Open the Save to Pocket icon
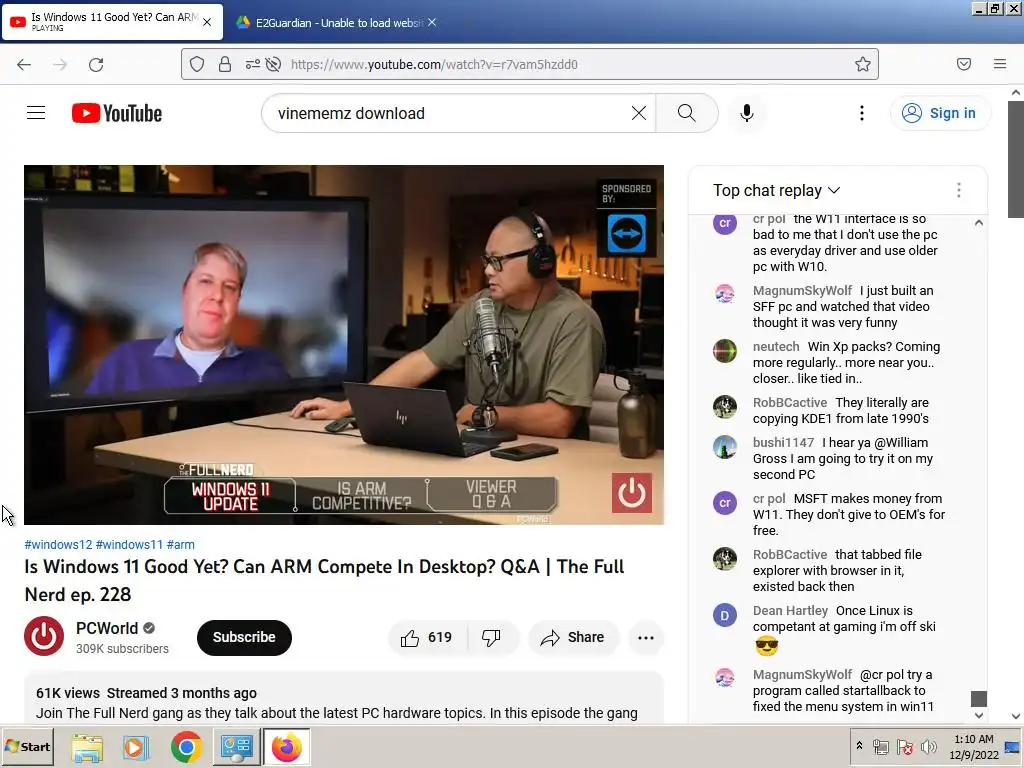 (963, 64)
